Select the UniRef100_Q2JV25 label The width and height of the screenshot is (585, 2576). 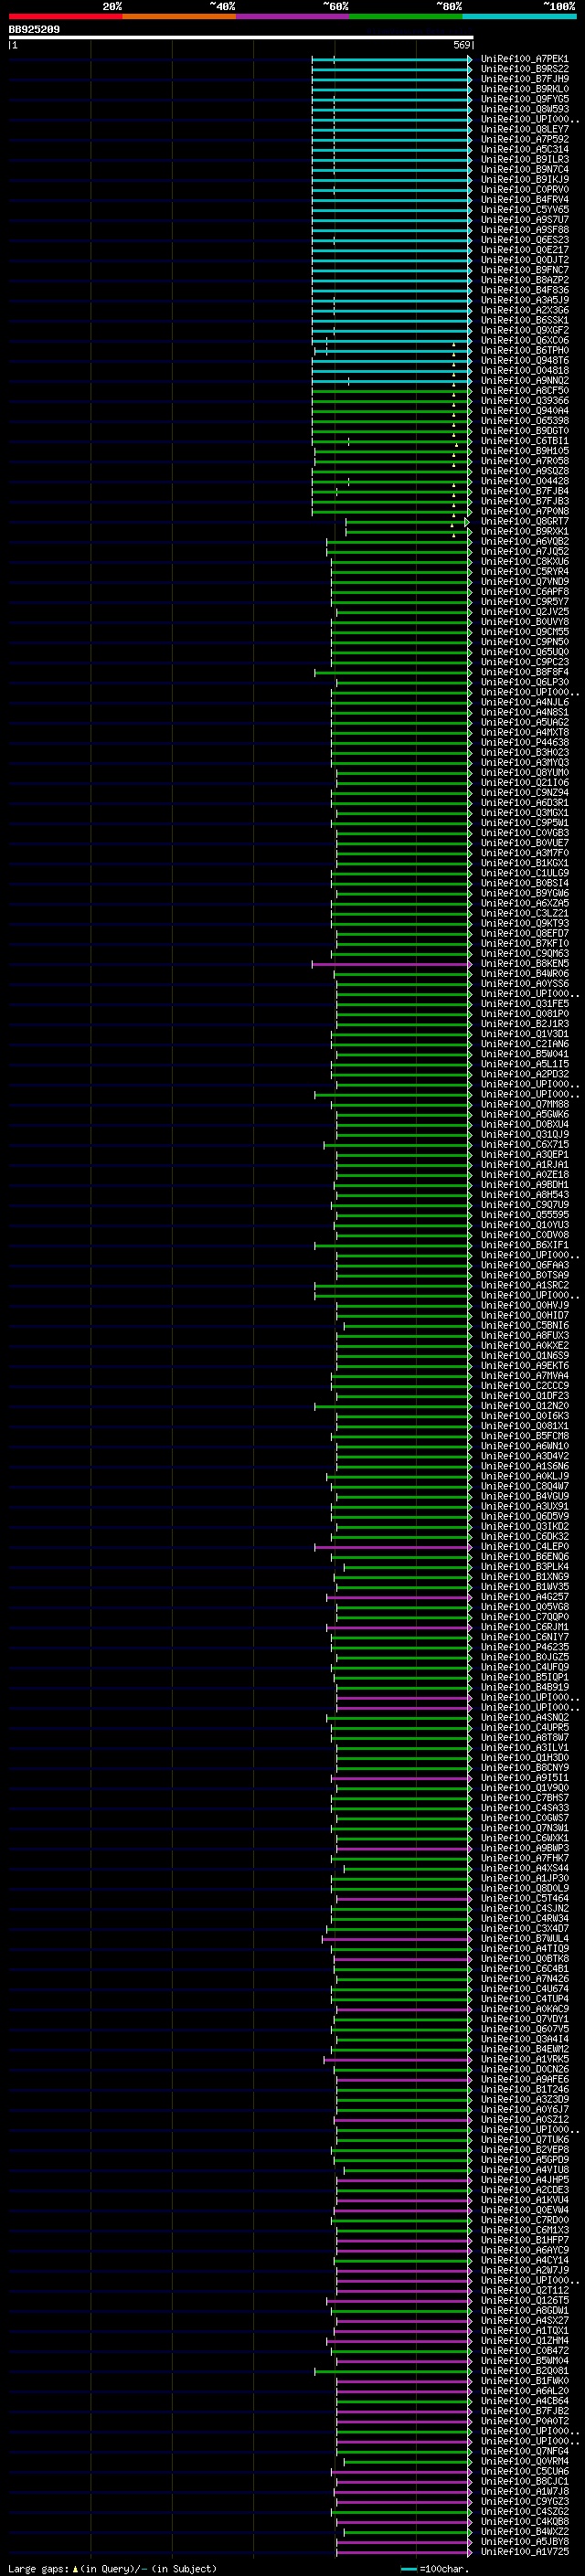click(x=524, y=612)
